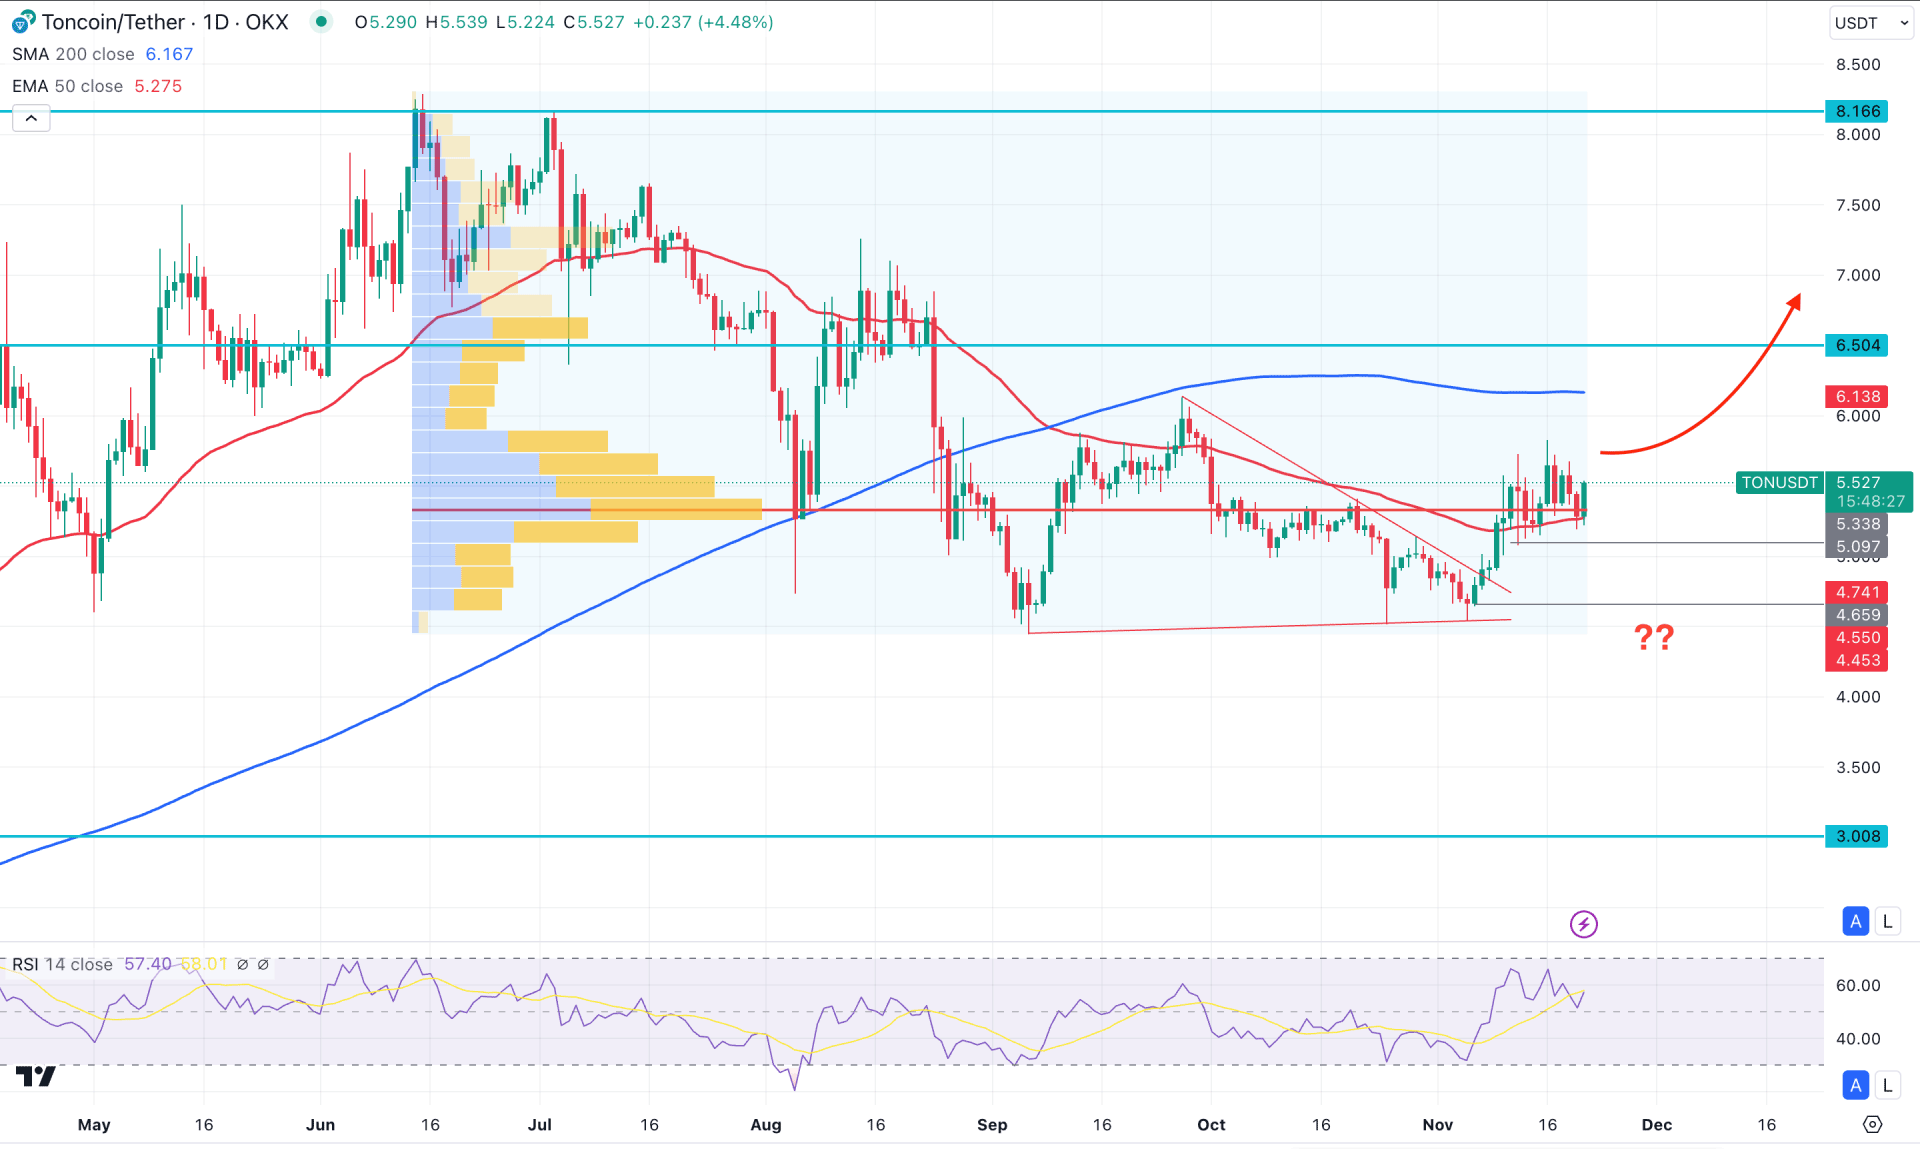Click the 5.338 gray price label
Image resolution: width=1920 pixels, height=1149 pixels.
coord(1857,524)
